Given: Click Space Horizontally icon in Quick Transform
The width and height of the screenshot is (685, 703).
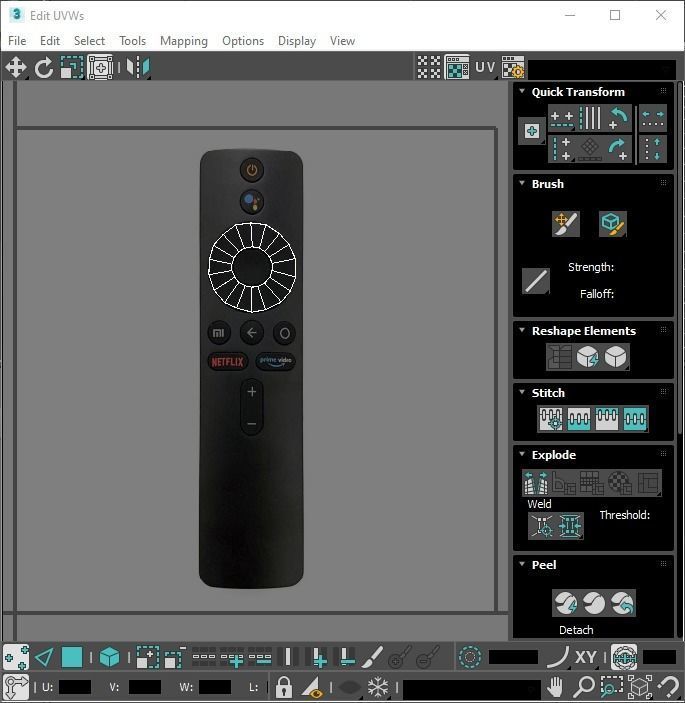Looking at the screenshot, I should (x=653, y=118).
